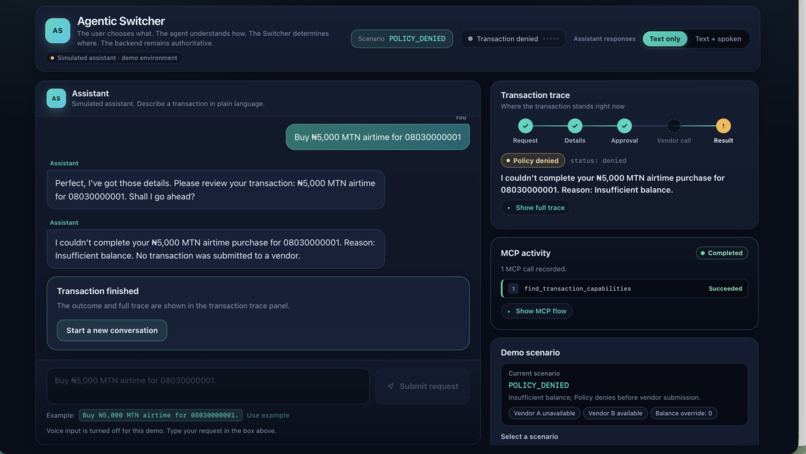Click the assistant Insufficient balance message
806x454 pixels.
215,249
